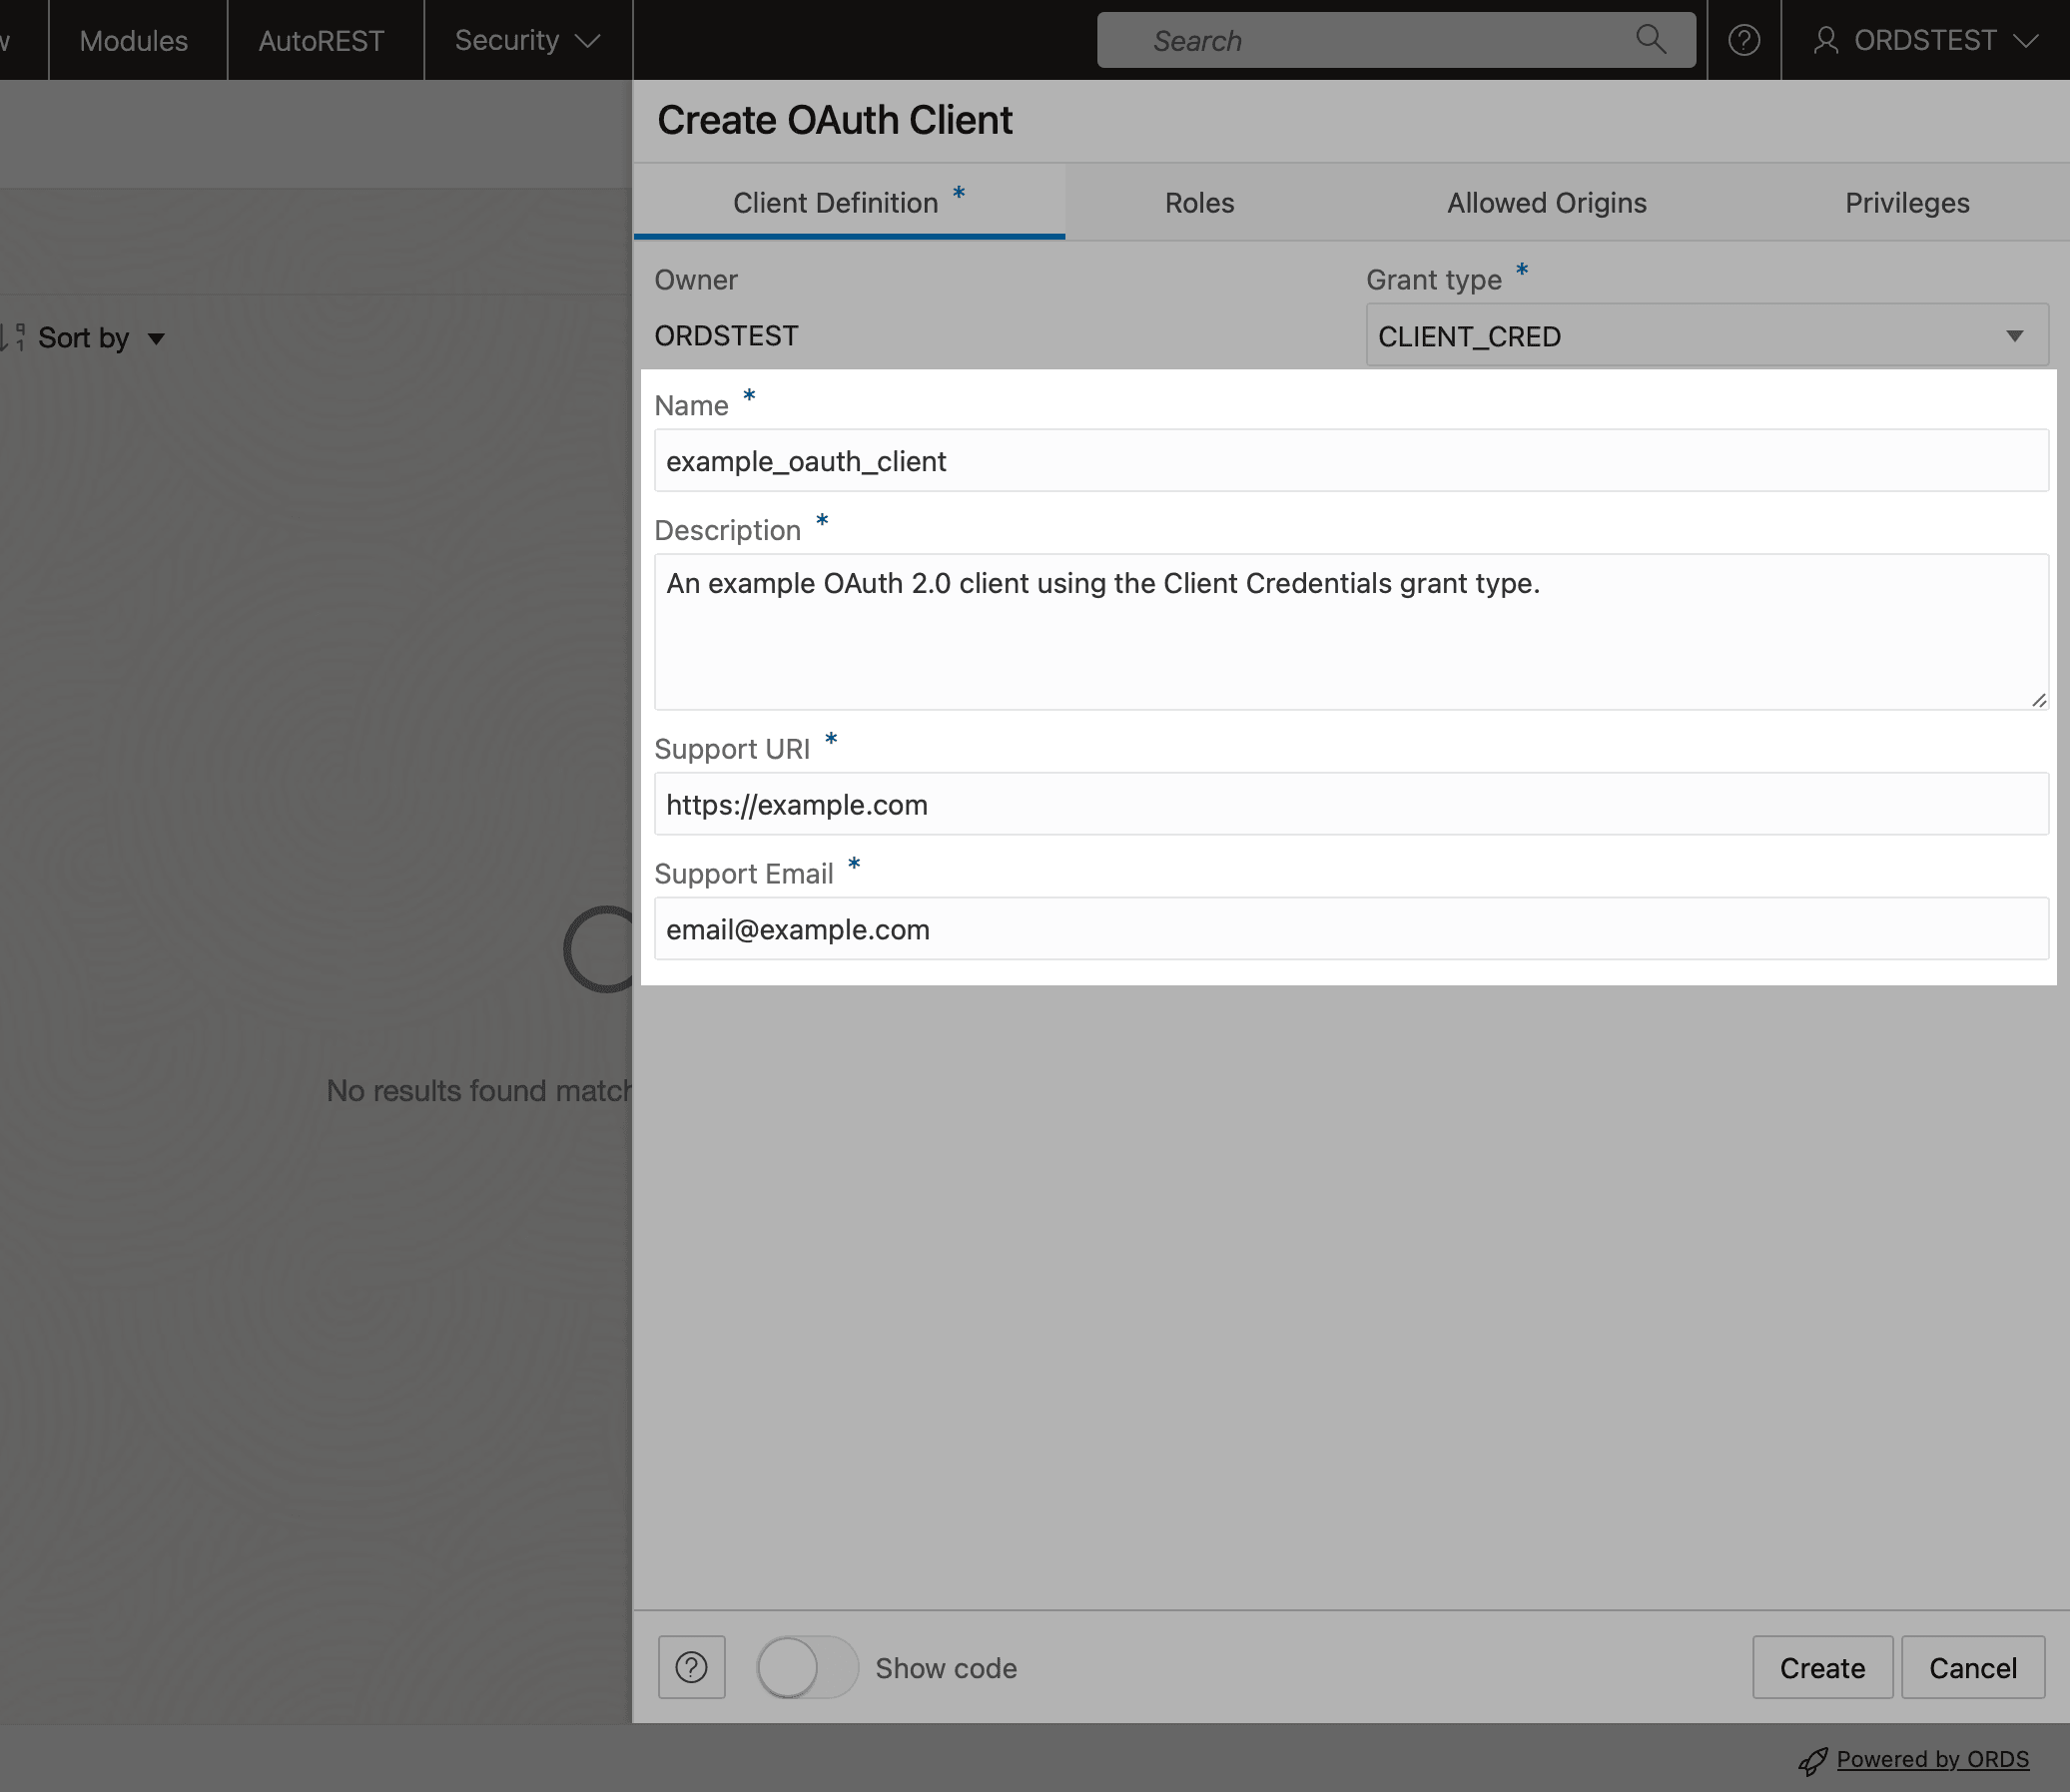The image size is (2070, 1792).
Task: Open the Security menu chevron
Action: (588, 41)
